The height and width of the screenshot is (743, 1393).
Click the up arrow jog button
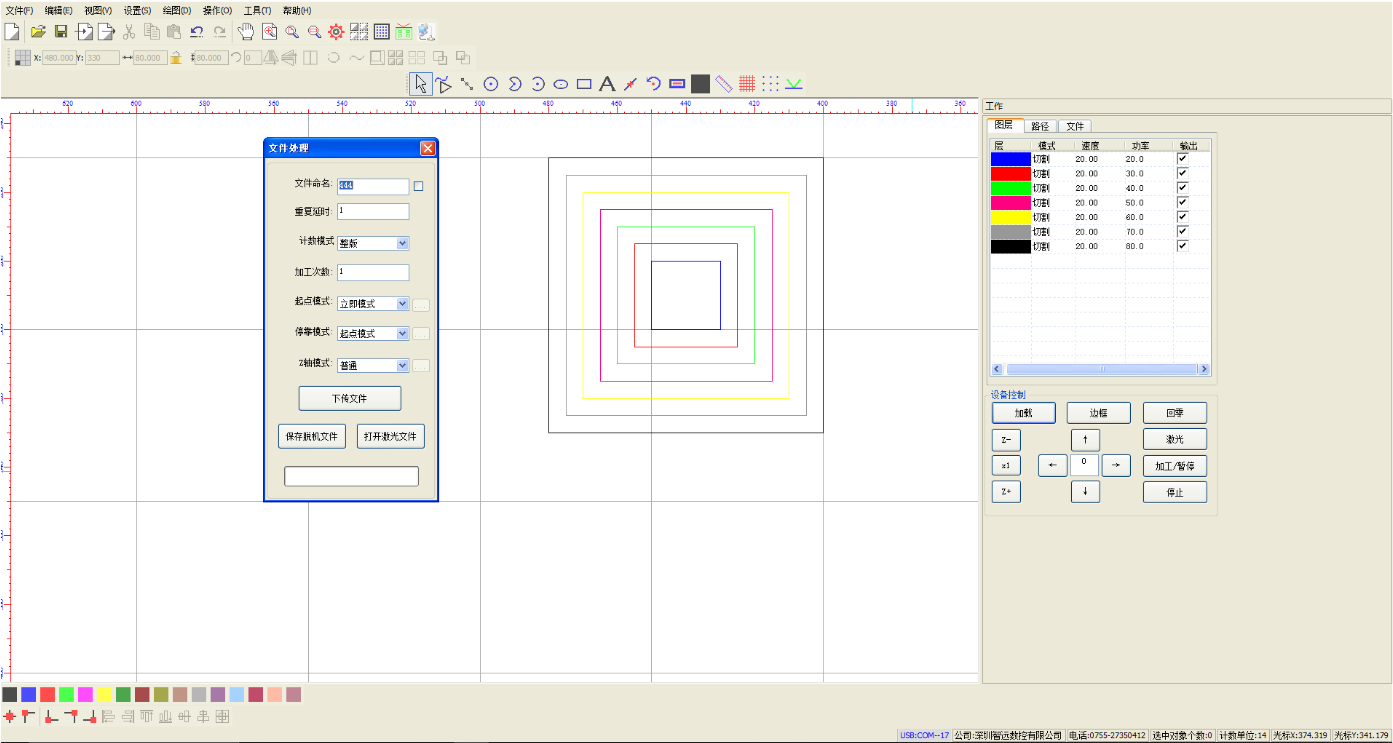click(x=1085, y=440)
